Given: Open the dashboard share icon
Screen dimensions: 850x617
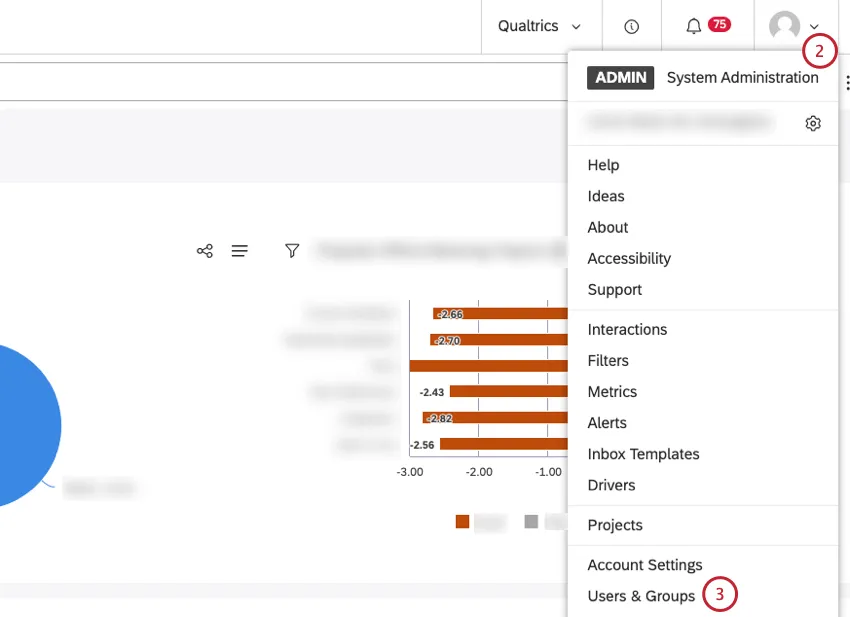Looking at the screenshot, I should pyautogui.click(x=204, y=251).
